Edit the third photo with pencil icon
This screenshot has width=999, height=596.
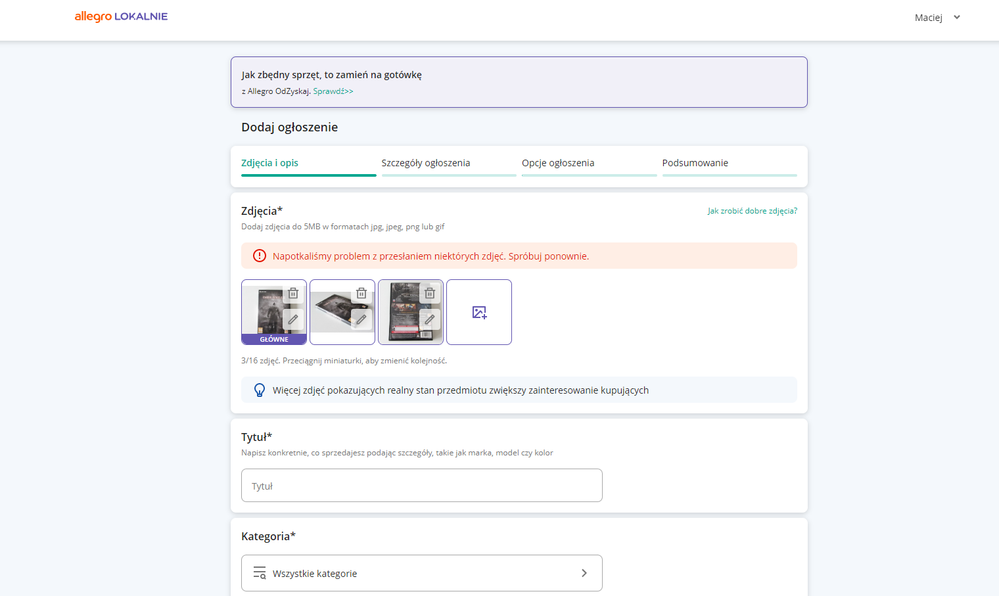429,319
